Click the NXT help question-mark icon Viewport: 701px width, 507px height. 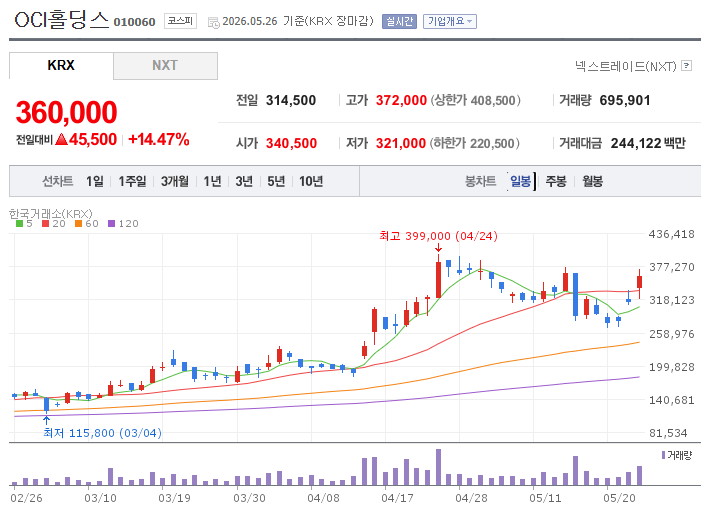click(x=686, y=66)
